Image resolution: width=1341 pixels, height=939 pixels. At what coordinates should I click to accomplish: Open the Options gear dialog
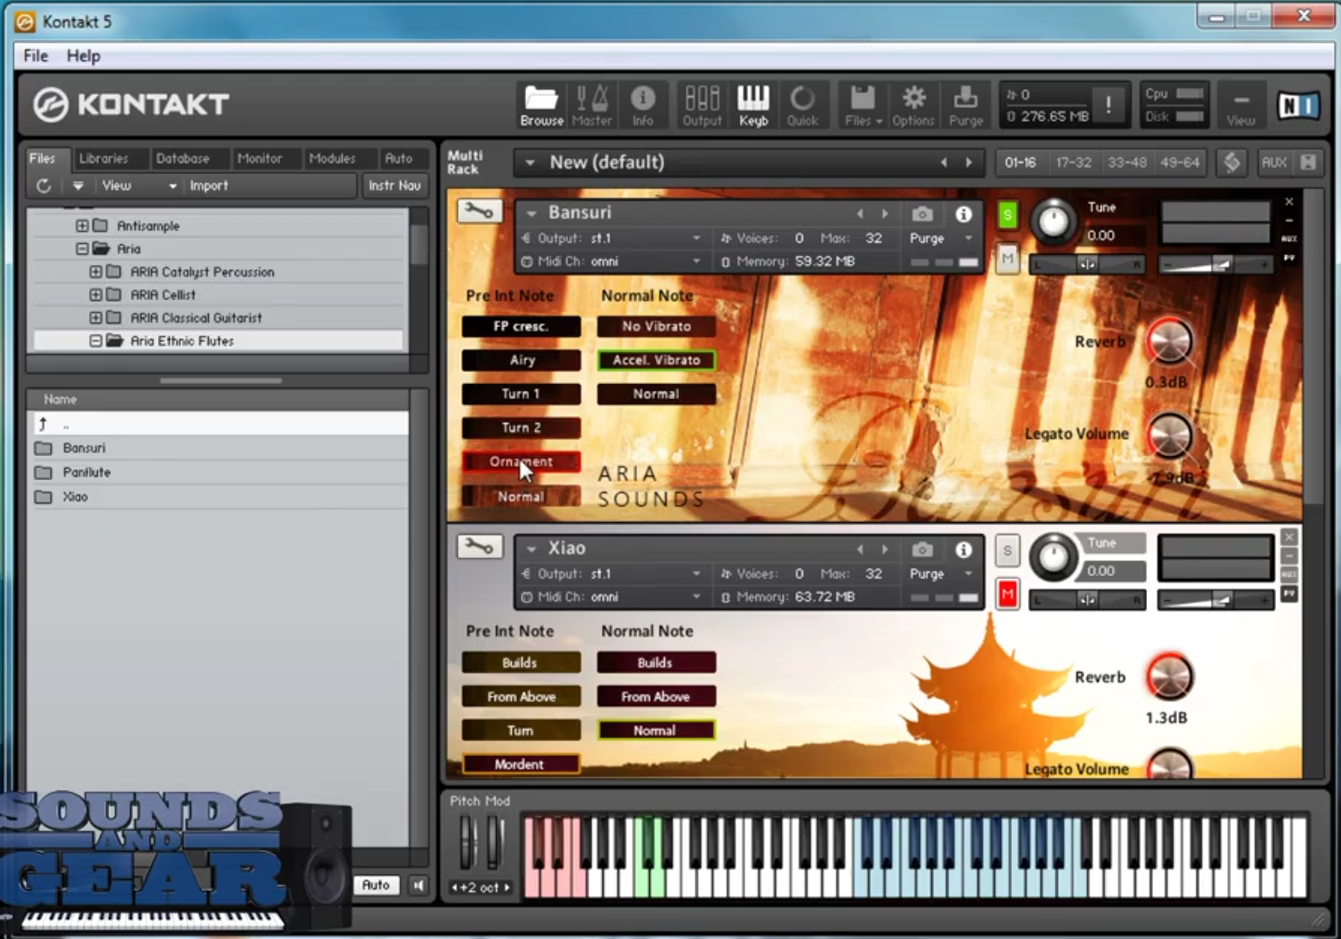point(913,105)
